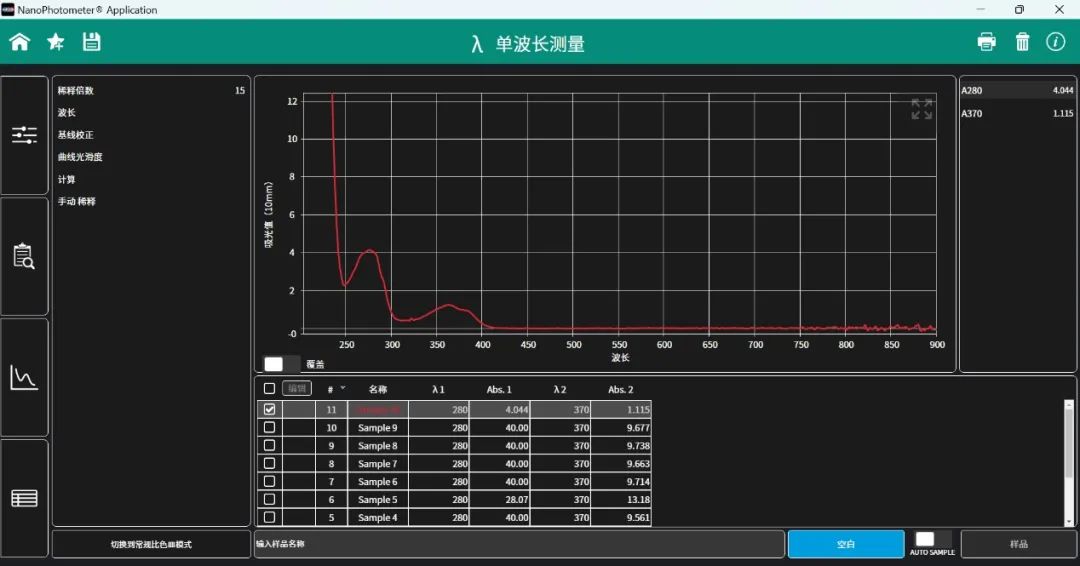Save results with the floppy disk icon
This screenshot has width=1080, height=566.
click(x=92, y=42)
